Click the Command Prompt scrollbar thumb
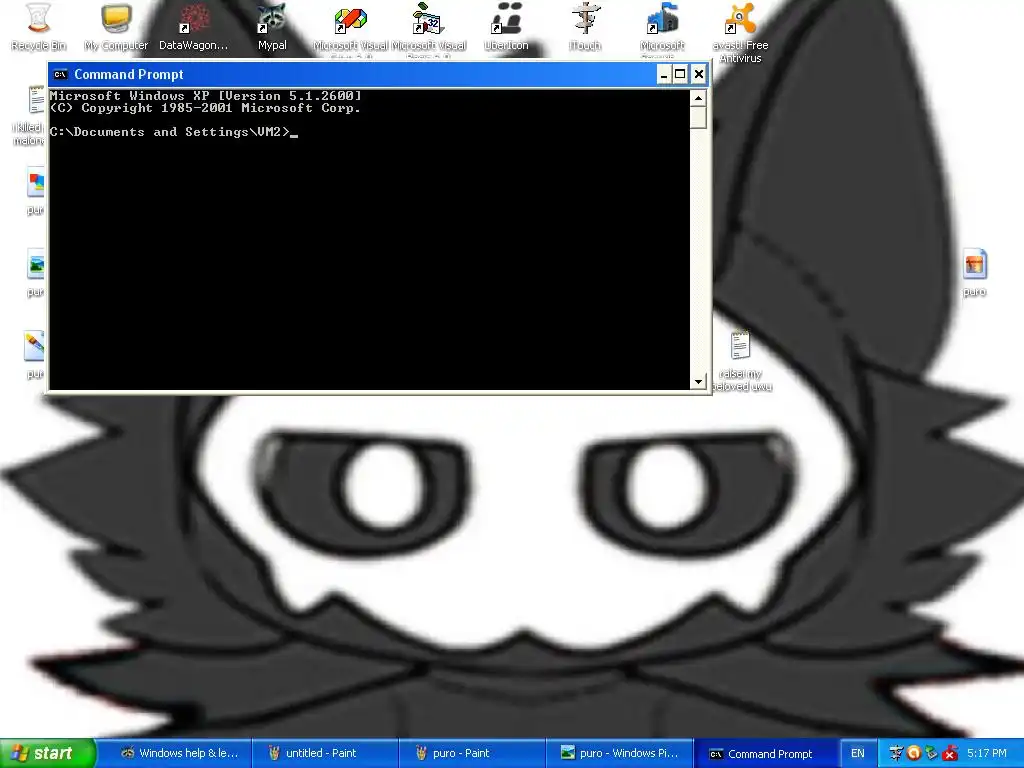Viewport: 1024px width, 768px height. 698,118
